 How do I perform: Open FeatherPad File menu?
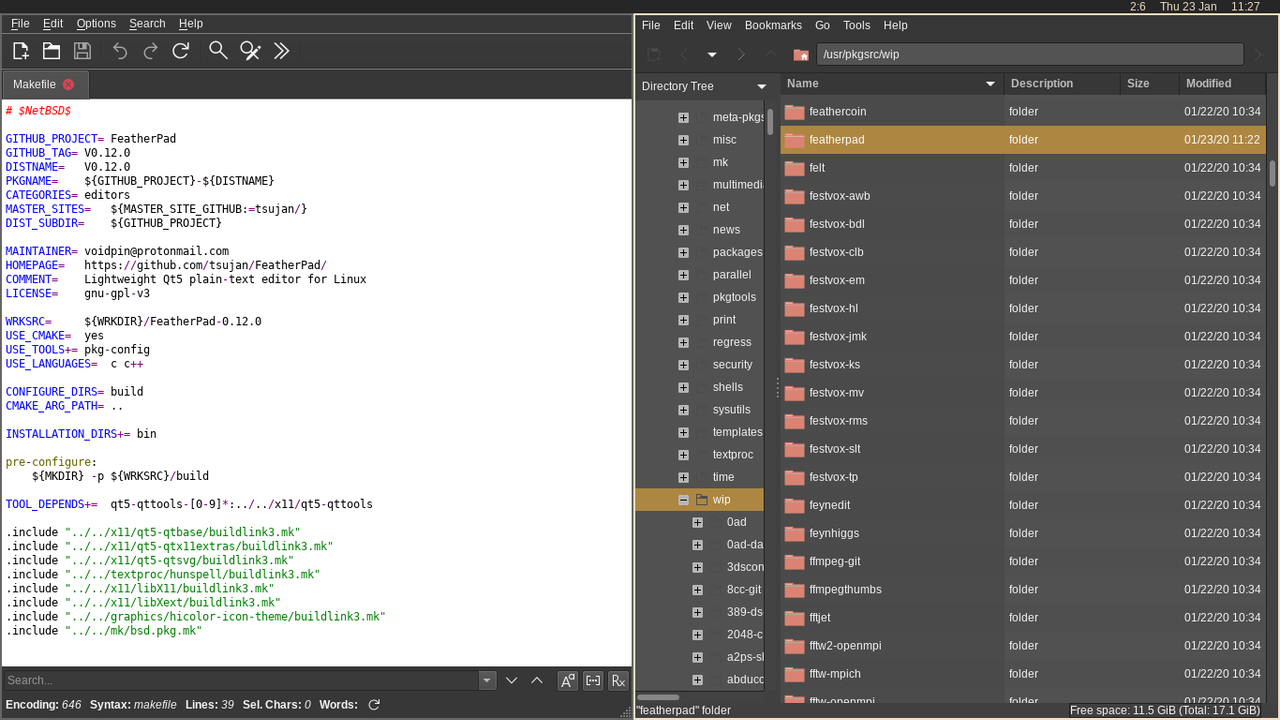click(x=20, y=23)
